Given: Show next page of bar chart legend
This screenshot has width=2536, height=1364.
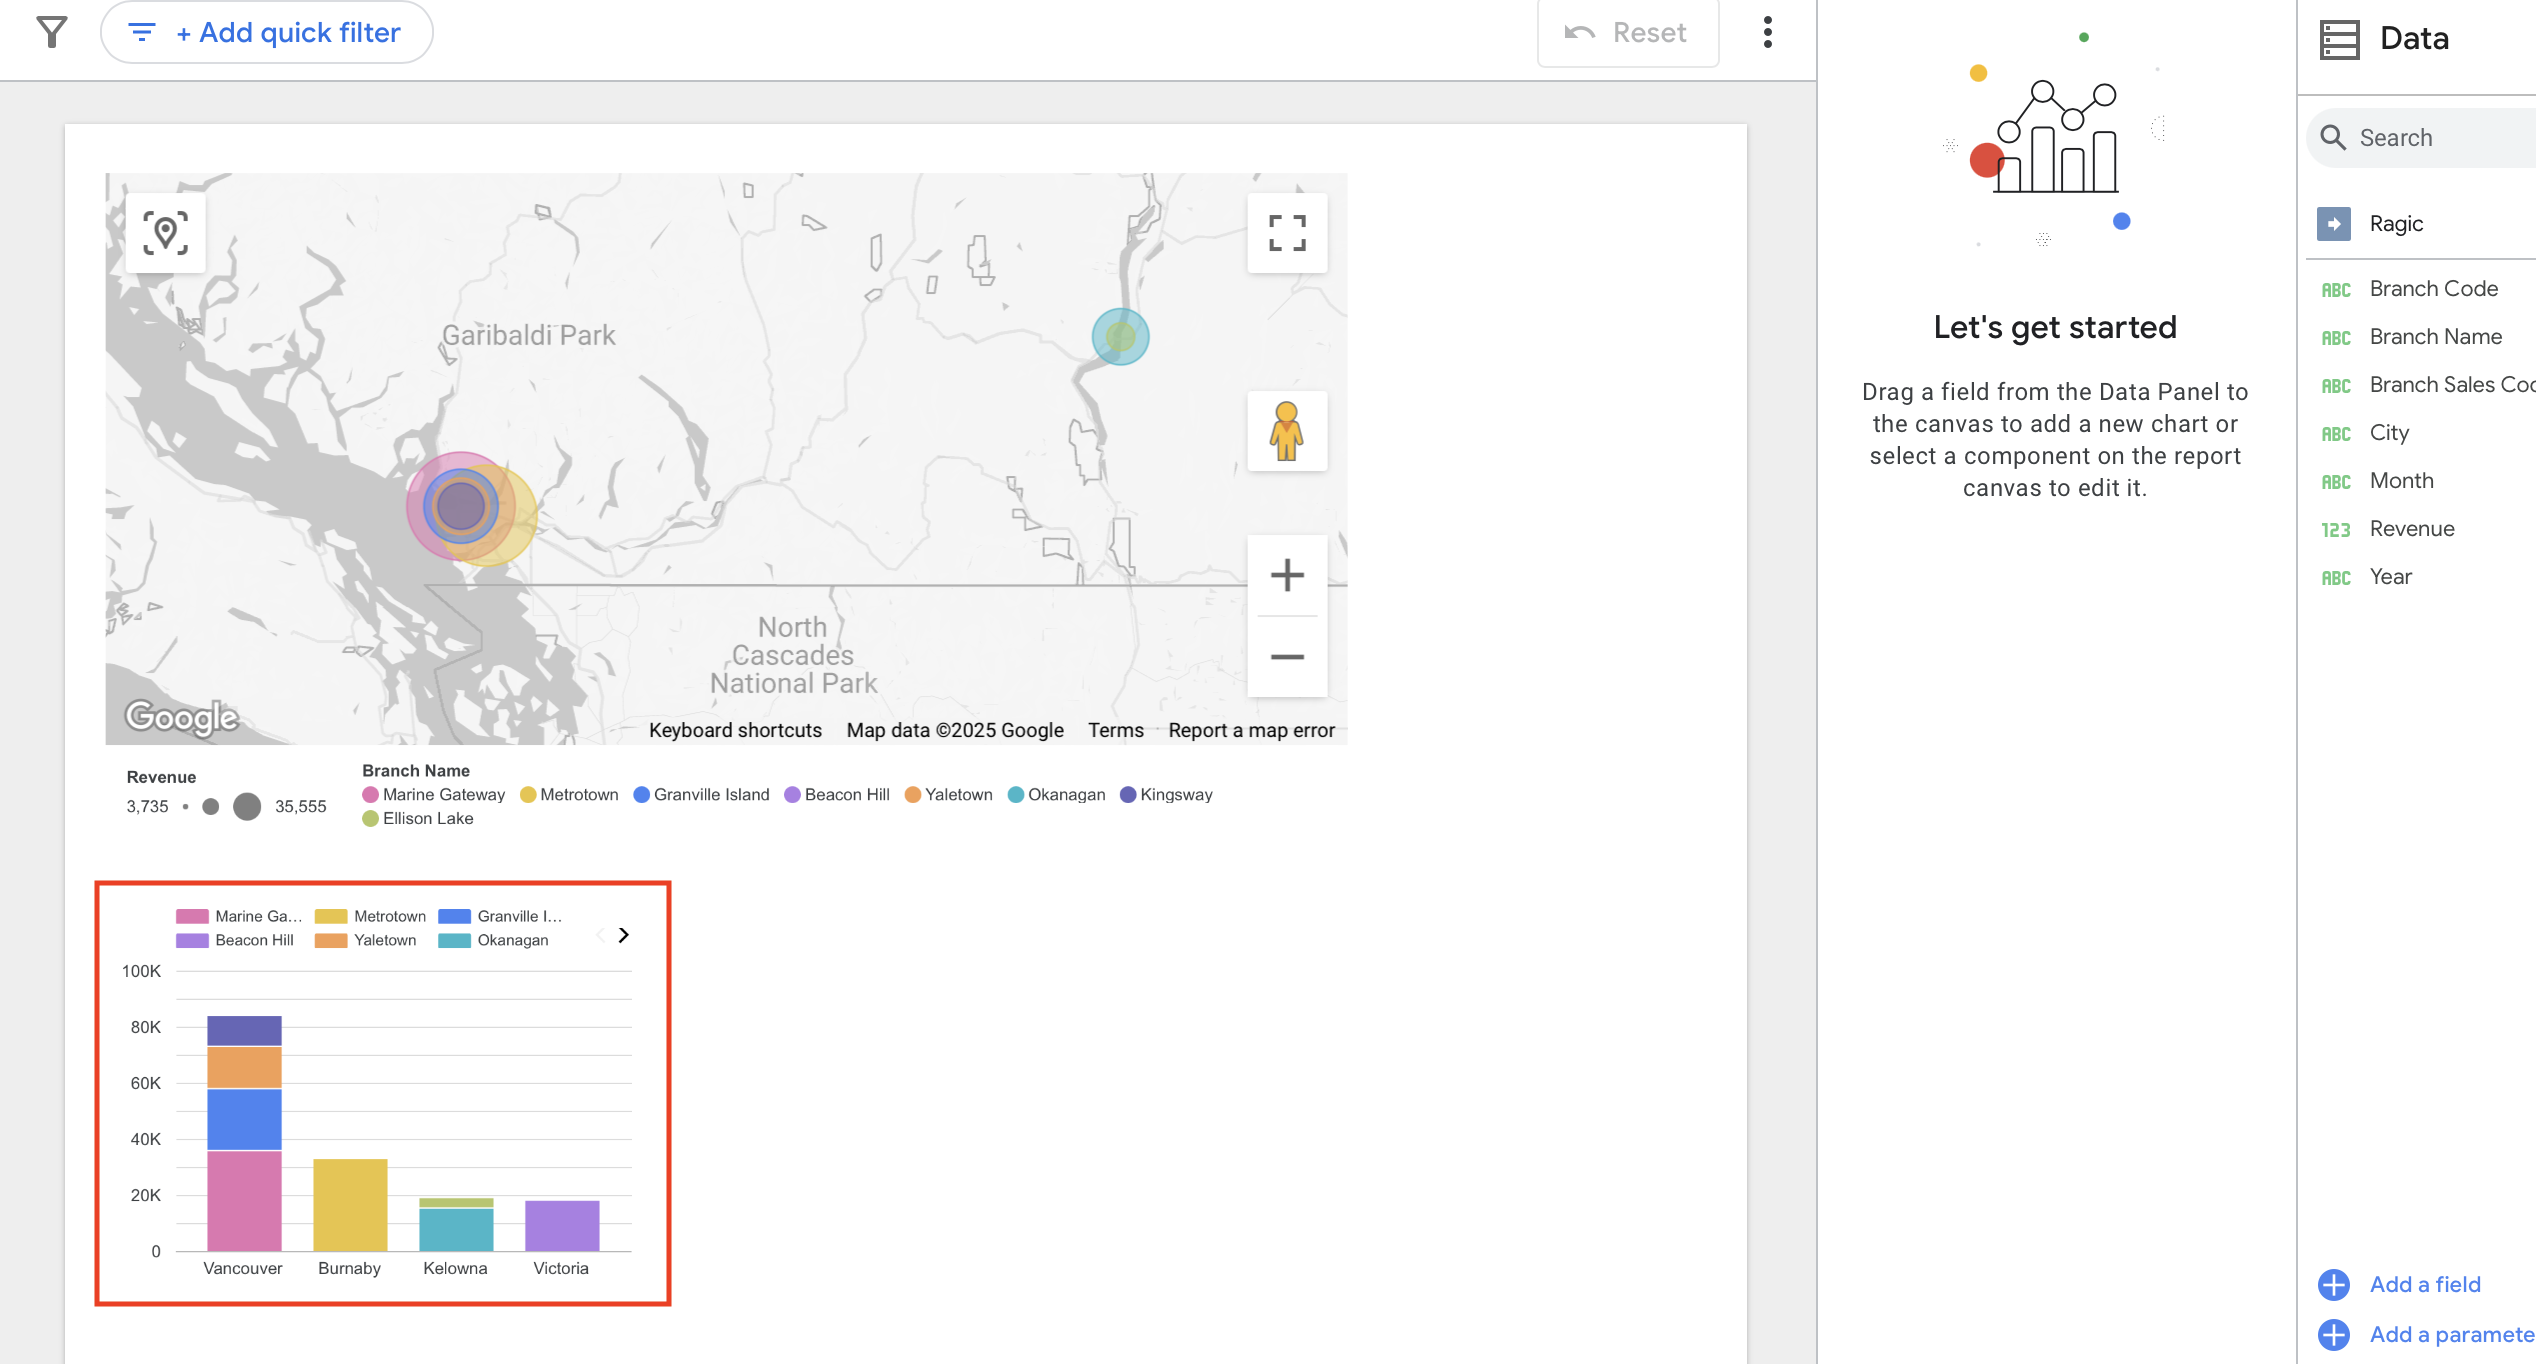Looking at the screenshot, I should click(624, 935).
